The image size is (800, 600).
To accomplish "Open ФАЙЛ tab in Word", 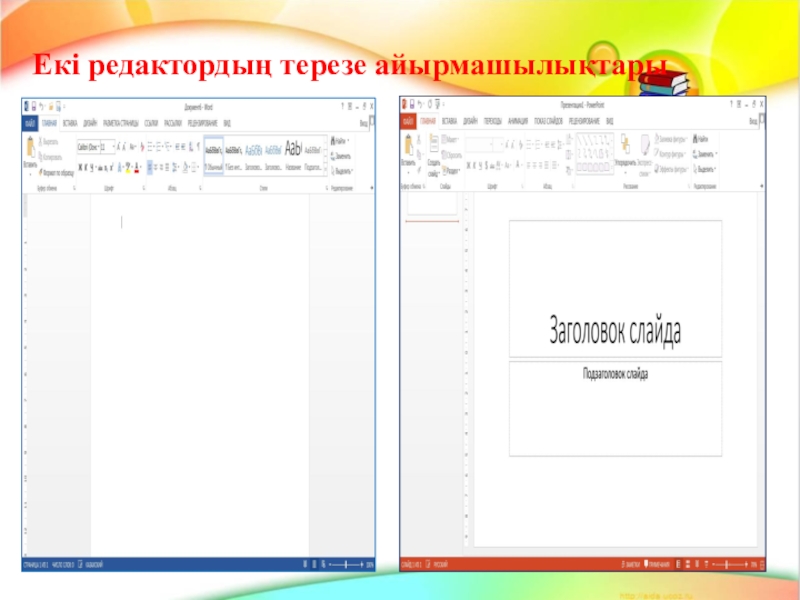I will point(30,123).
